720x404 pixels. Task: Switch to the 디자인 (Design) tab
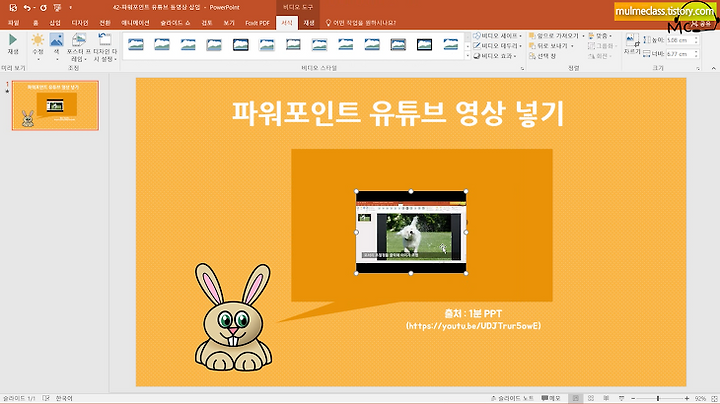click(80, 23)
